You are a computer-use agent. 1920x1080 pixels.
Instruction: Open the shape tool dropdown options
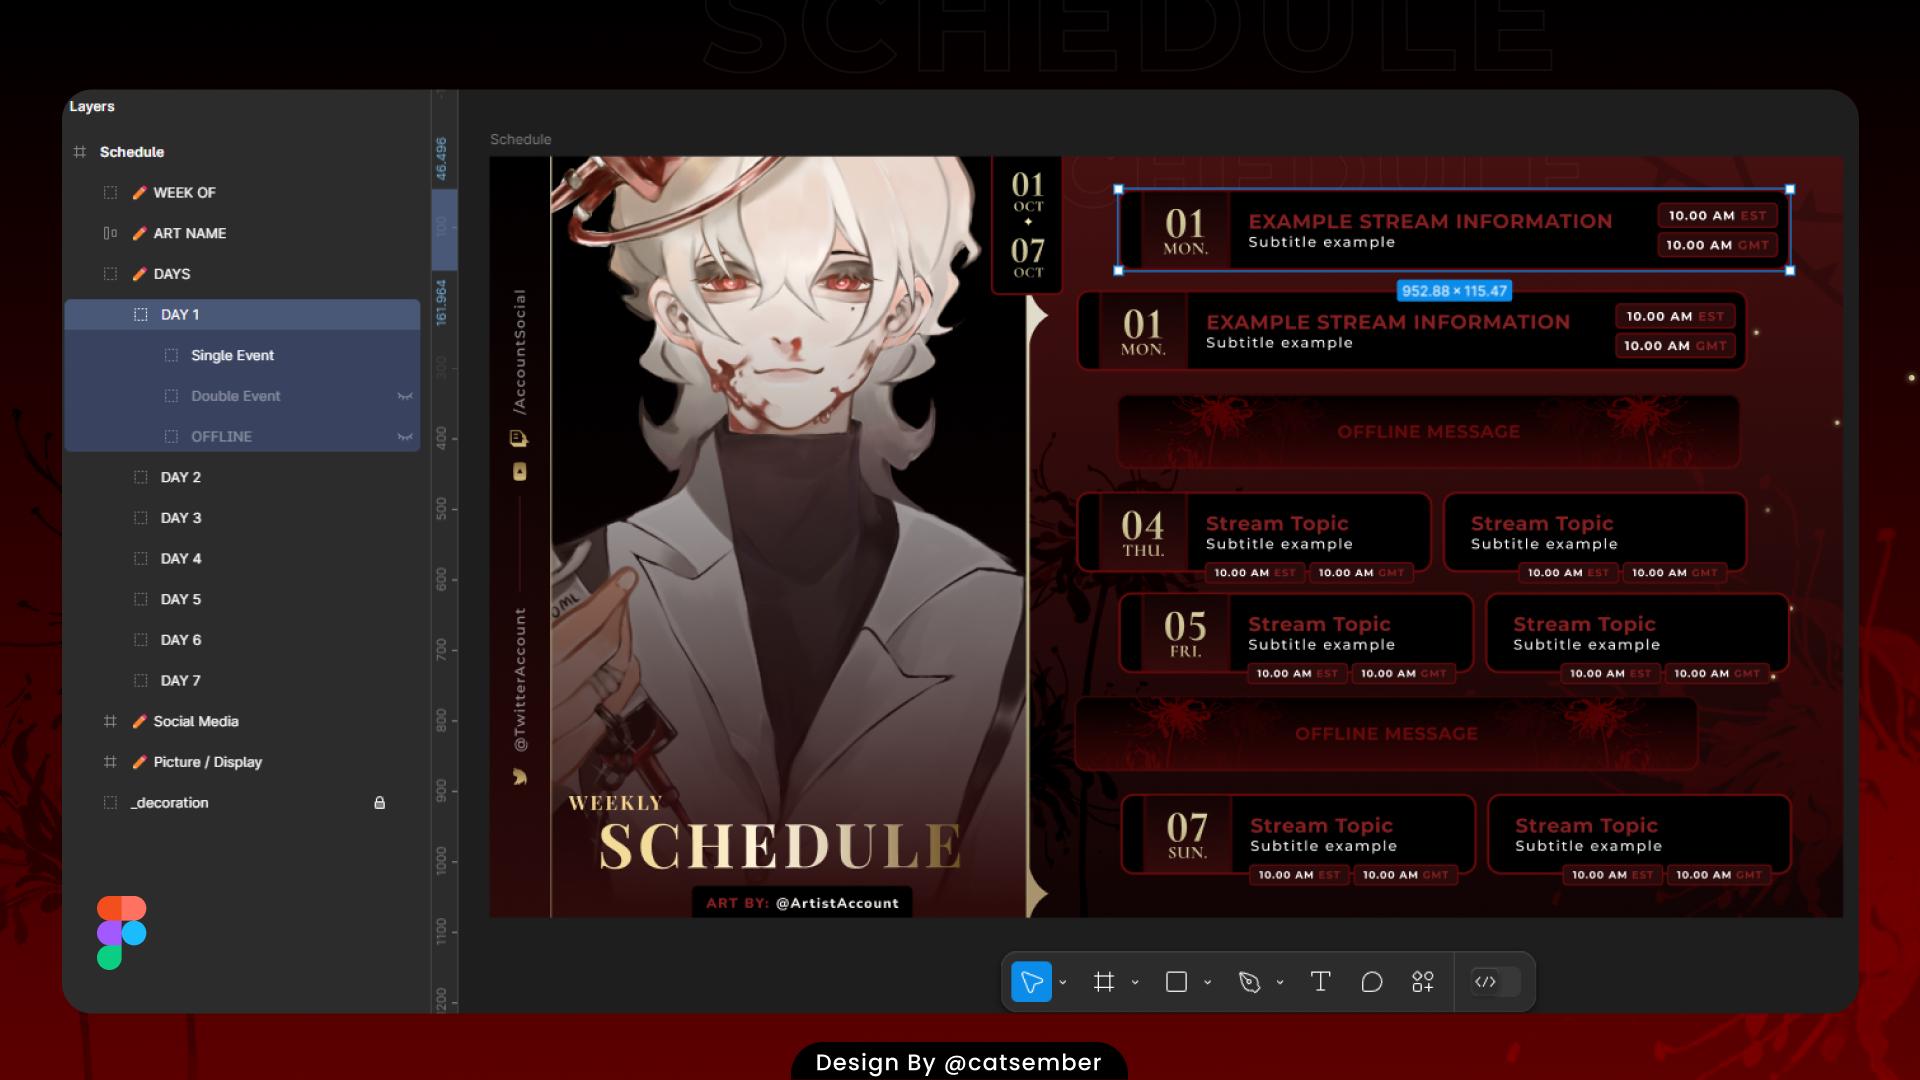pos(1205,982)
